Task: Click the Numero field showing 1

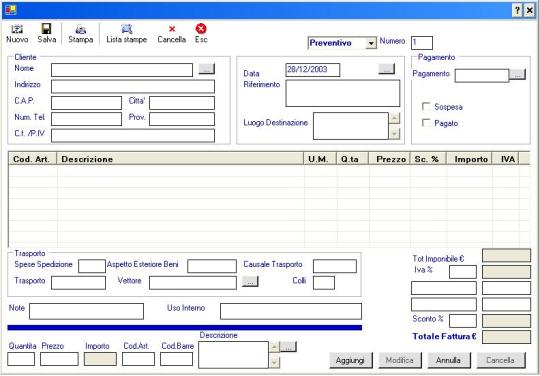Action: click(x=422, y=43)
